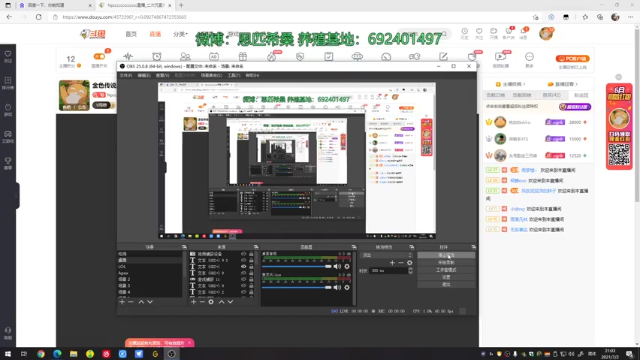The width and height of the screenshot is (640, 360).
Task: Move scene down in OBS Scenes panel
Action: [150, 302]
